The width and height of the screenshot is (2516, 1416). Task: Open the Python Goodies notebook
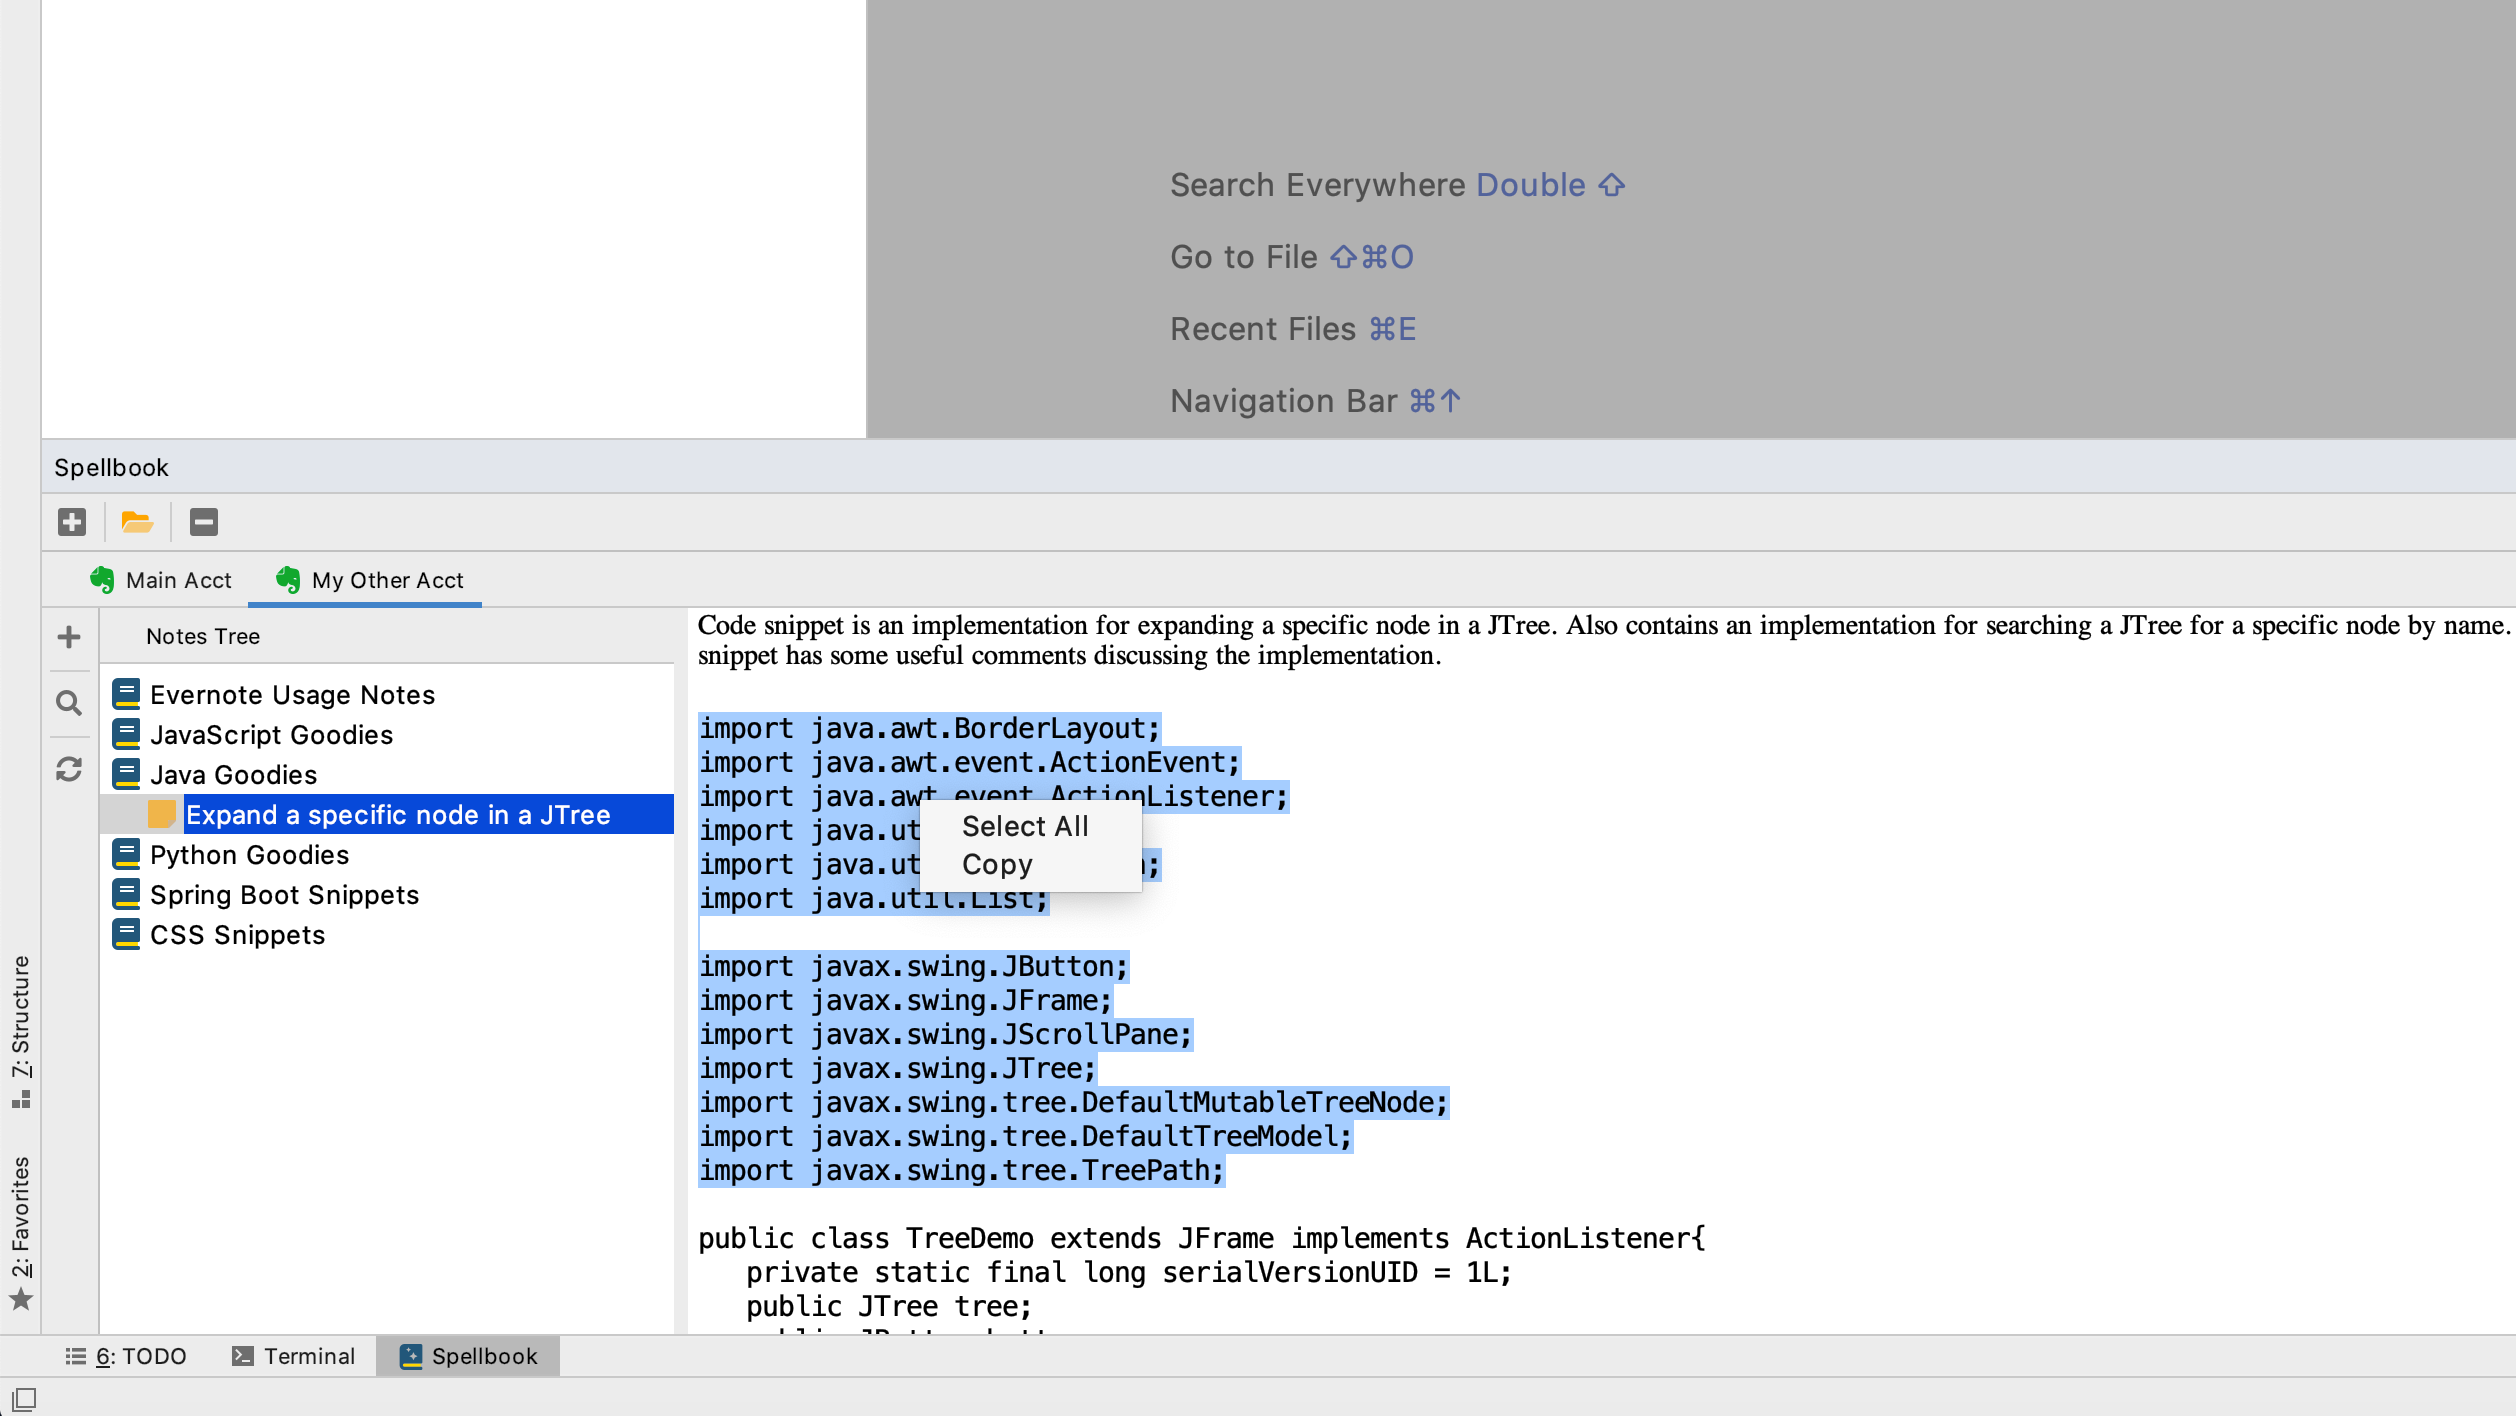click(x=249, y=855)
